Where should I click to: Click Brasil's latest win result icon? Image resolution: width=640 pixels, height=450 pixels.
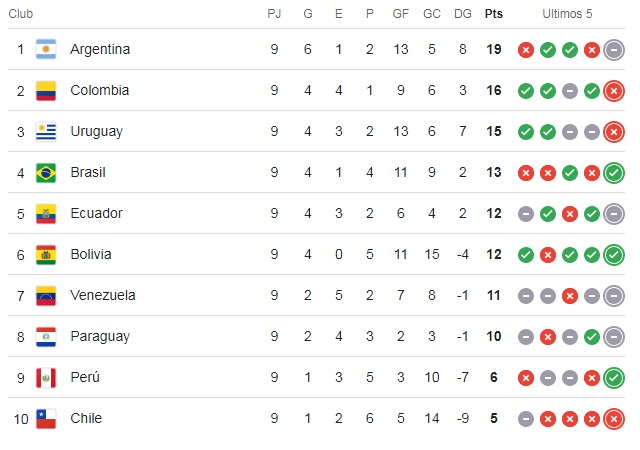614,172
